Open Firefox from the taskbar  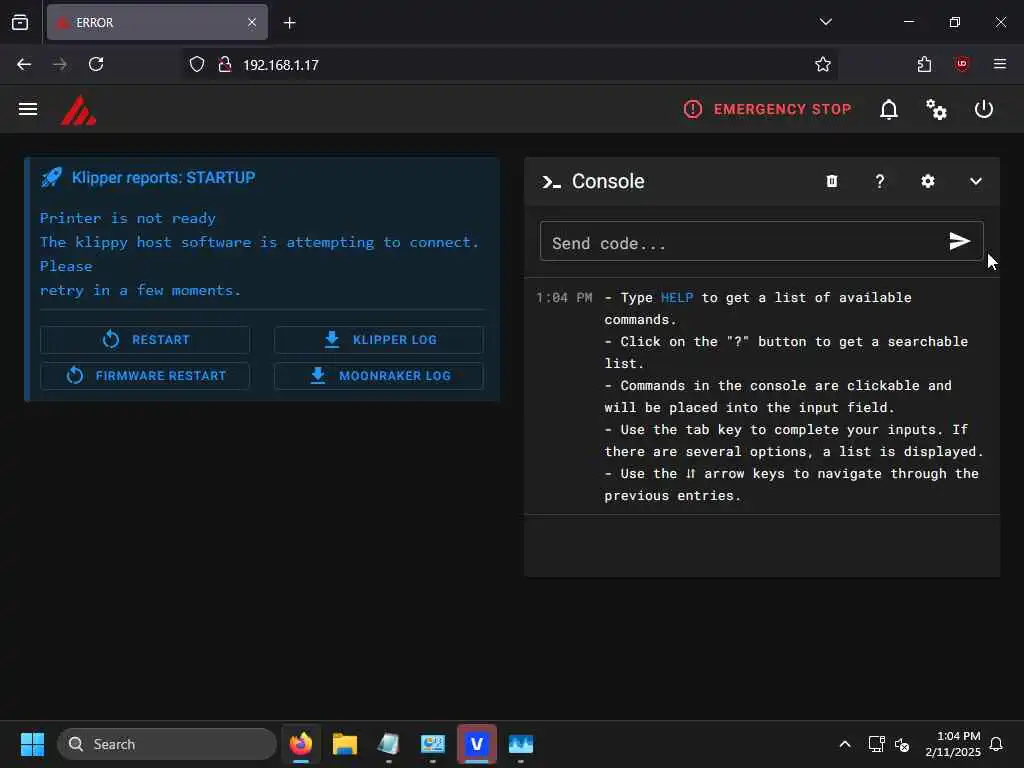300,744
